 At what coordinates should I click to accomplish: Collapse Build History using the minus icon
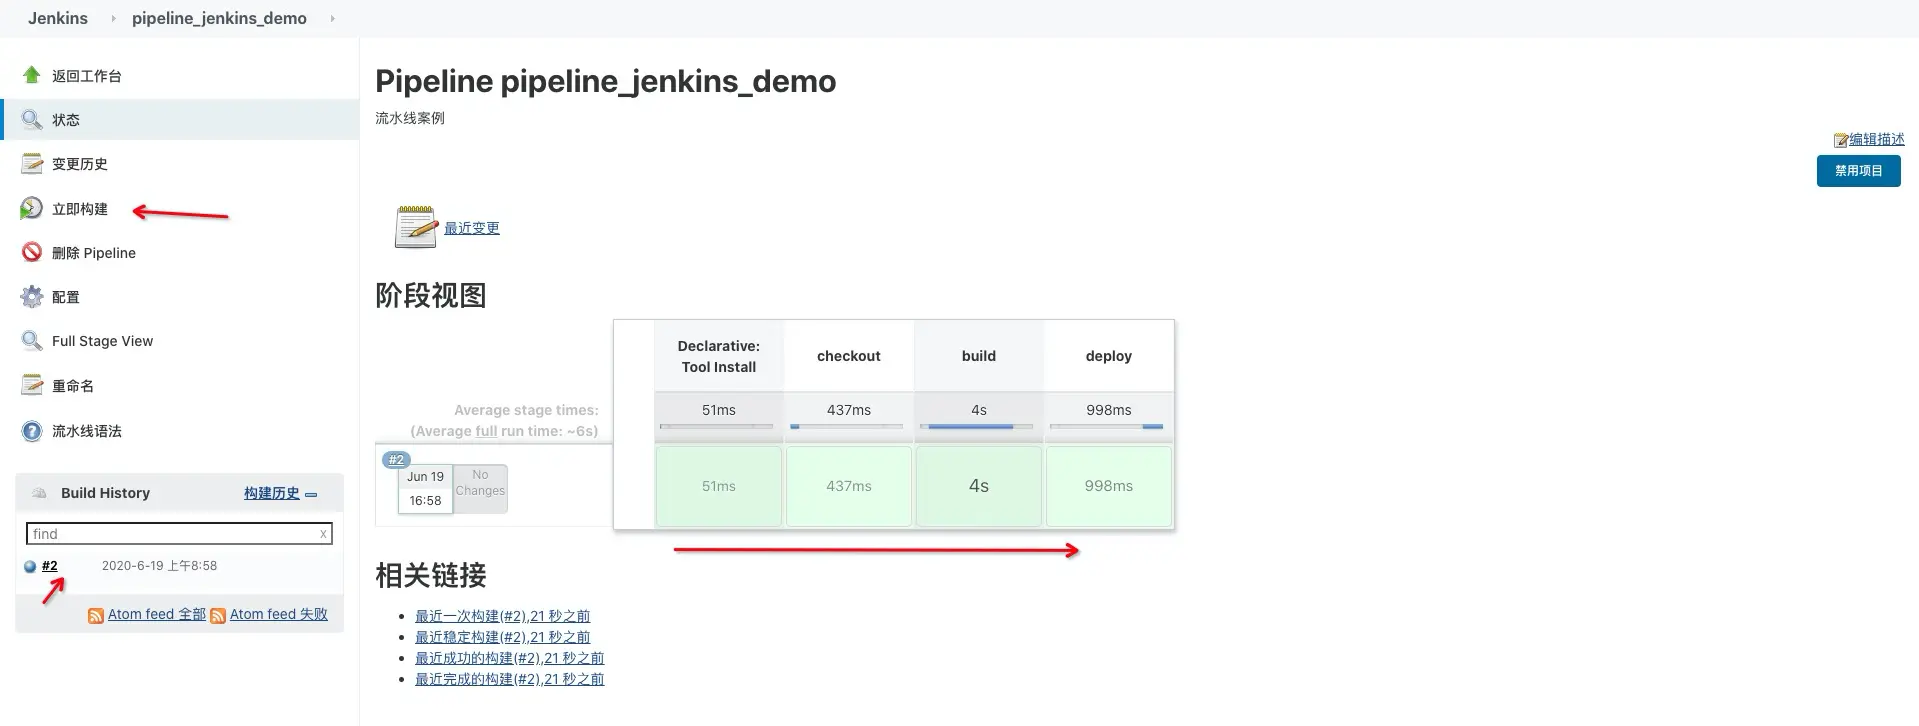(311, 494)
